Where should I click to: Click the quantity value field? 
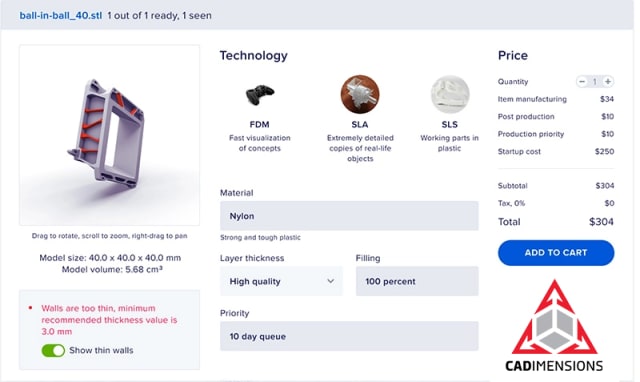point(595,82)
